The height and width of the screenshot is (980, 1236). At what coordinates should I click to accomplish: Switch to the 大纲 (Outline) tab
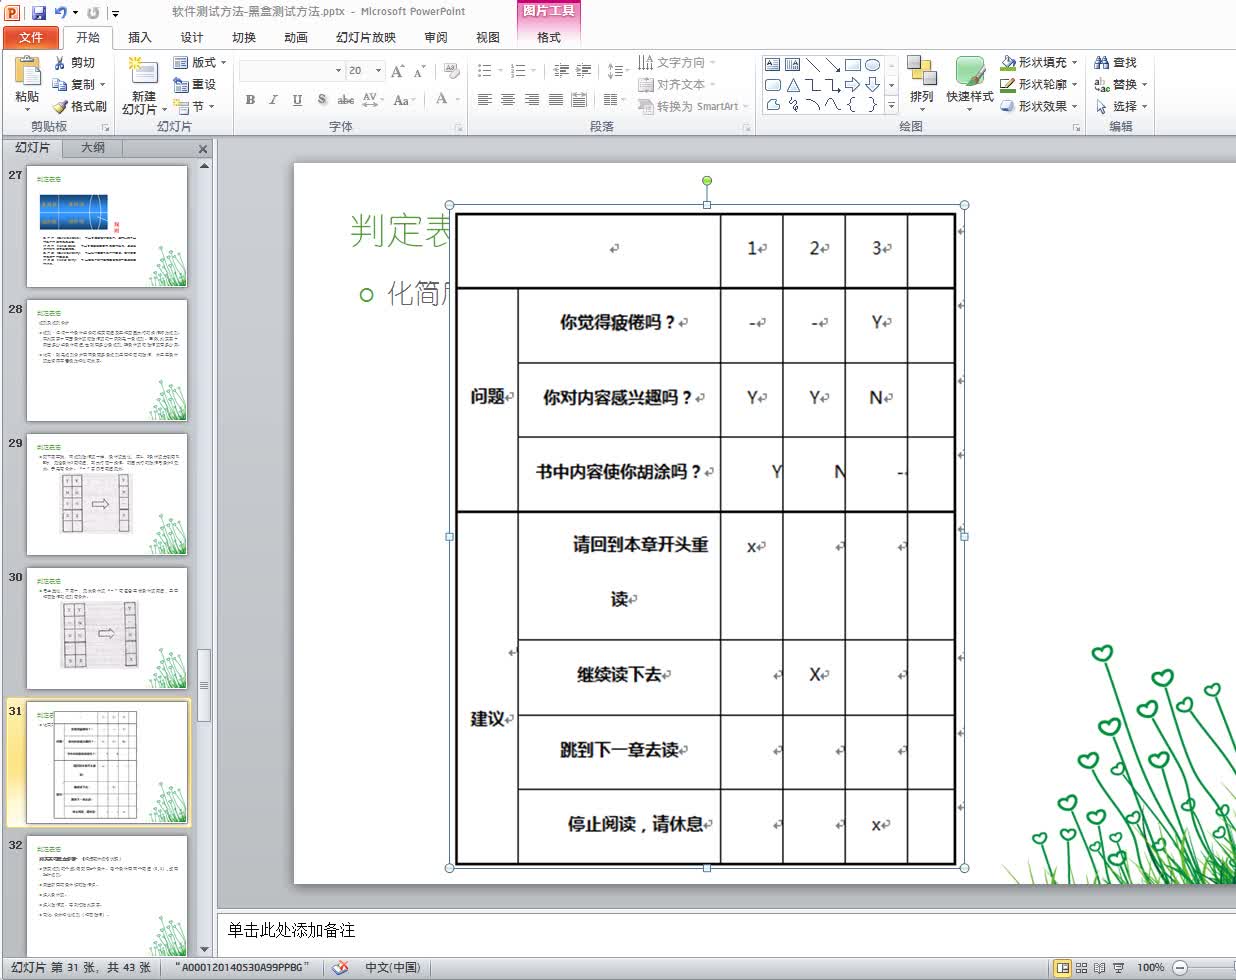pyautogui.click(x=93, y=148)
